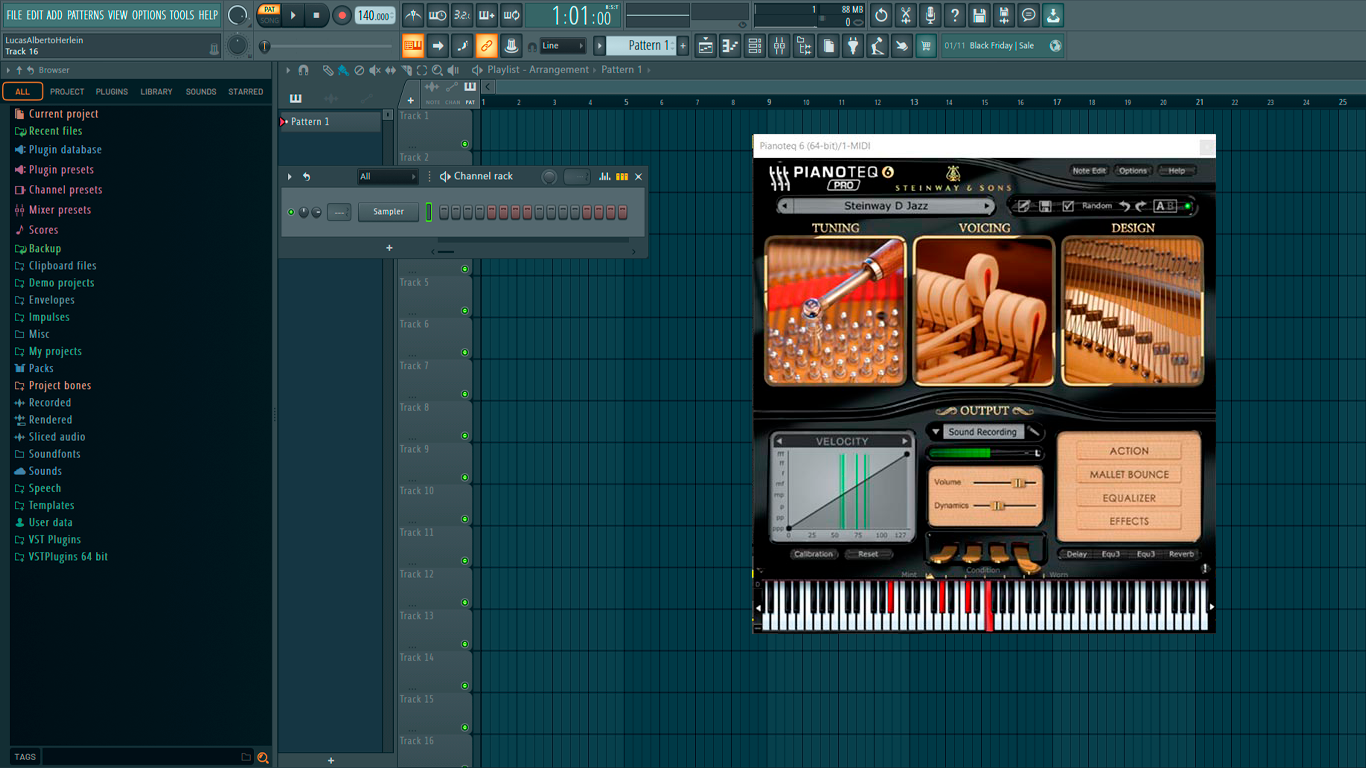Open the channel rack view icon
Image resolution: width=1366 pixels, height=768 pixels.
[755, 45]
